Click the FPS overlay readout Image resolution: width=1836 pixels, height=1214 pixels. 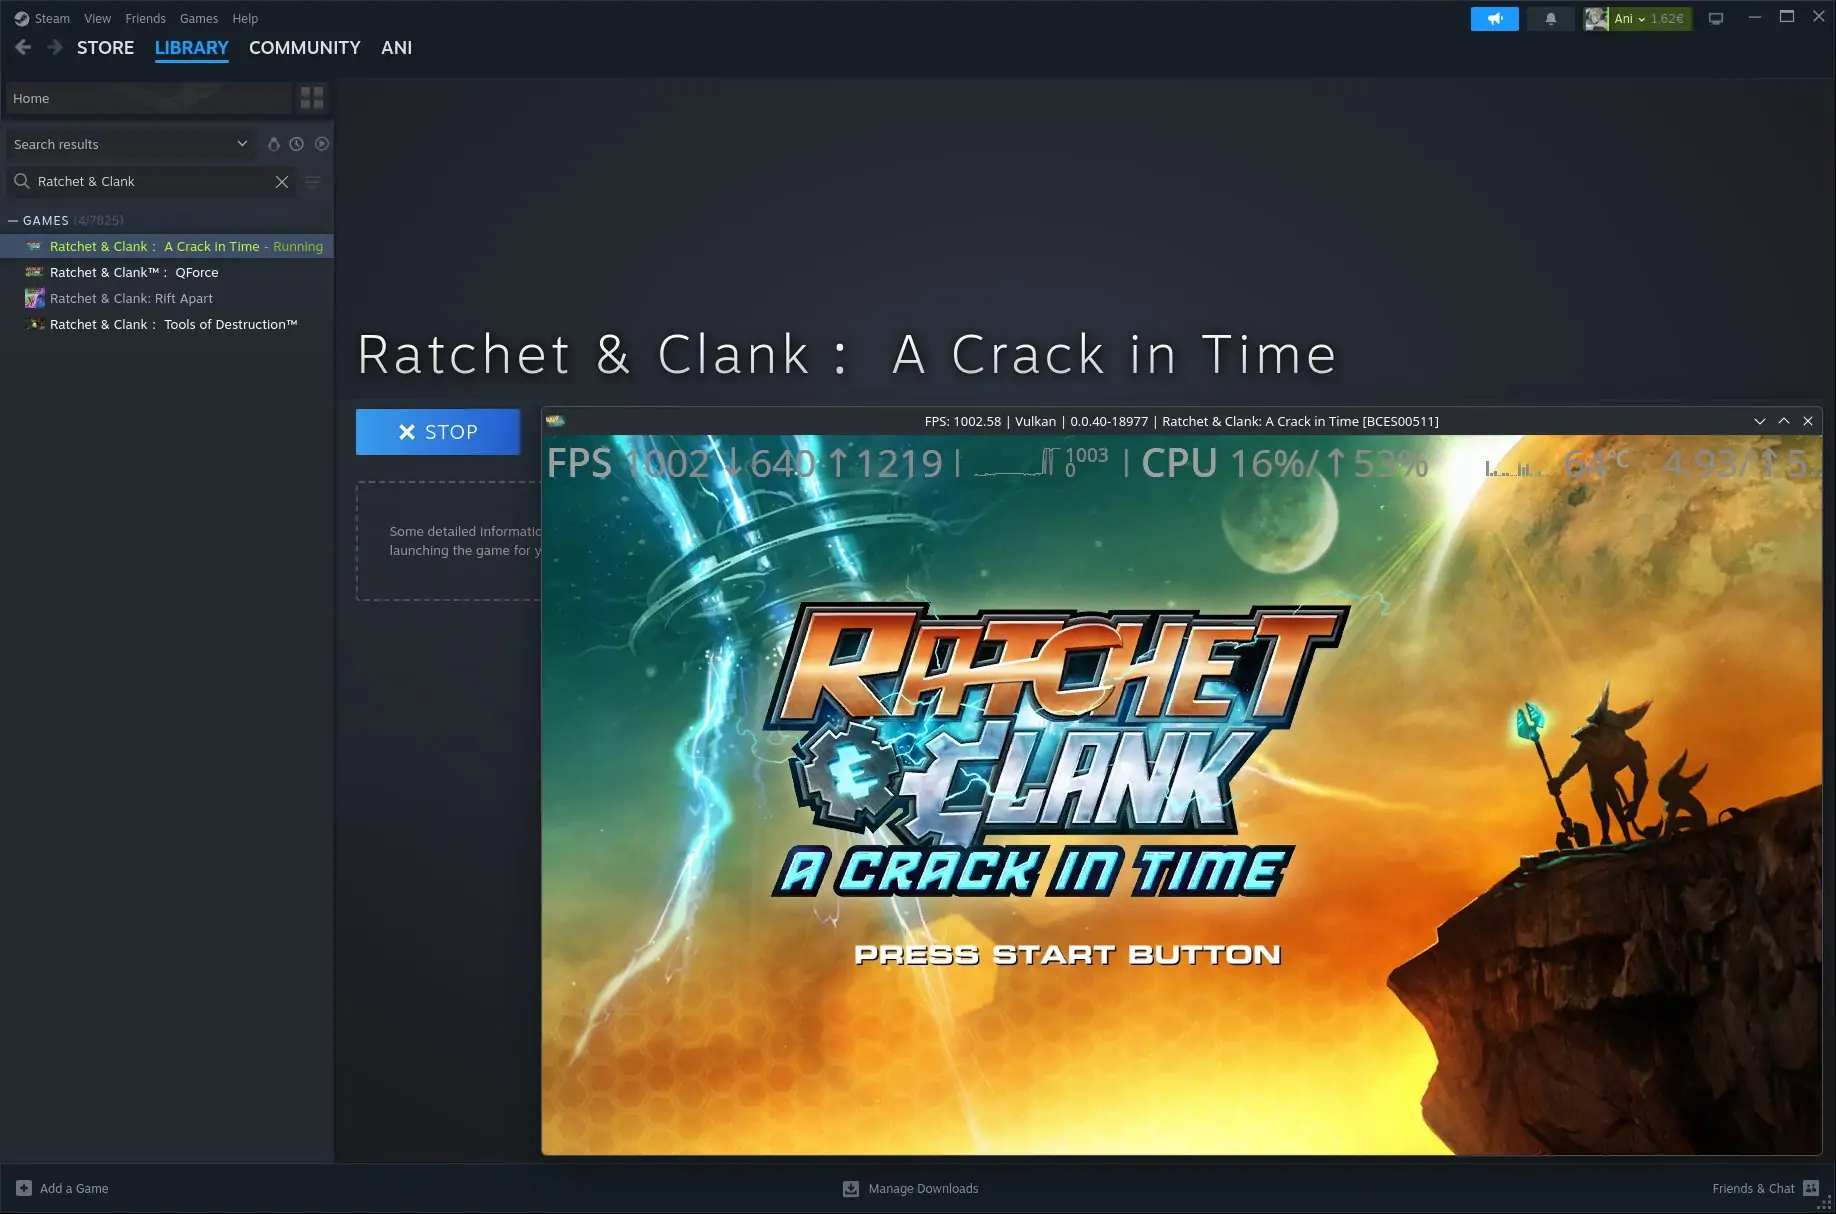click(745, 463)
